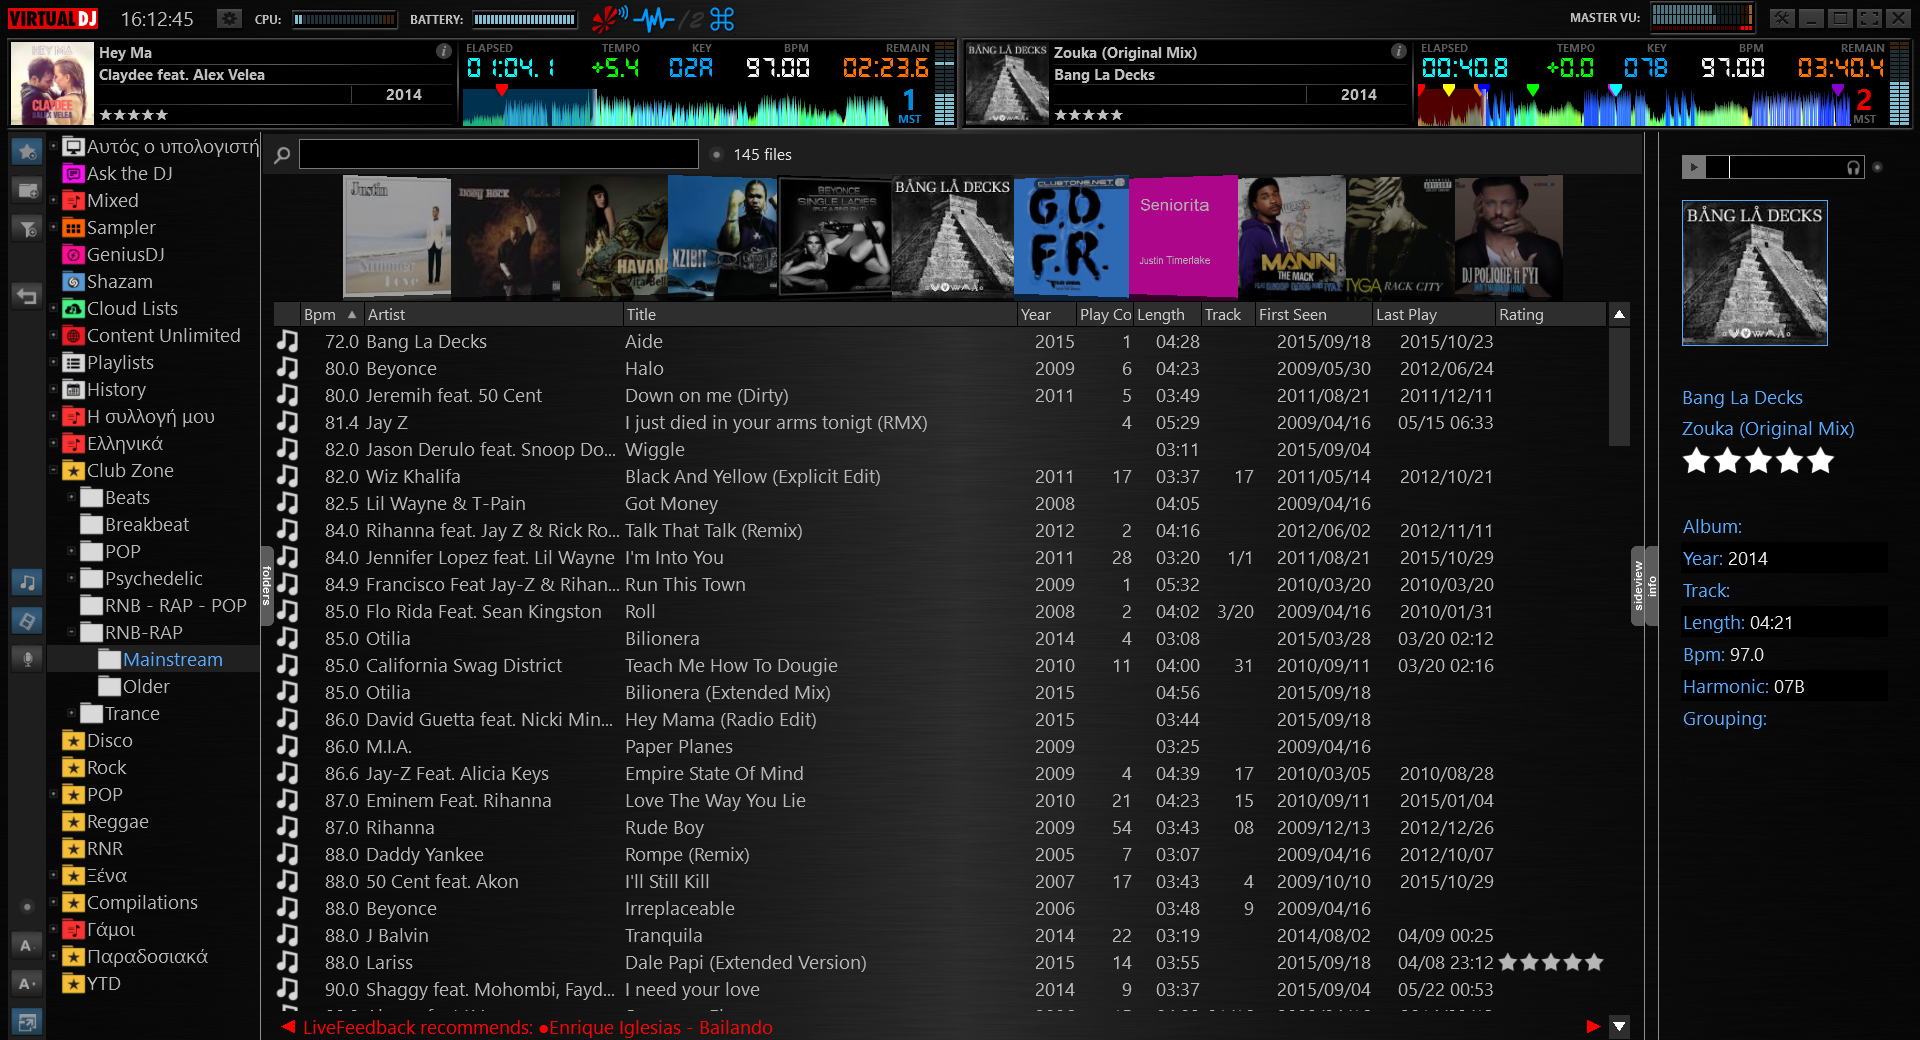Click the add favorite folder star icon

pos(27,152)
